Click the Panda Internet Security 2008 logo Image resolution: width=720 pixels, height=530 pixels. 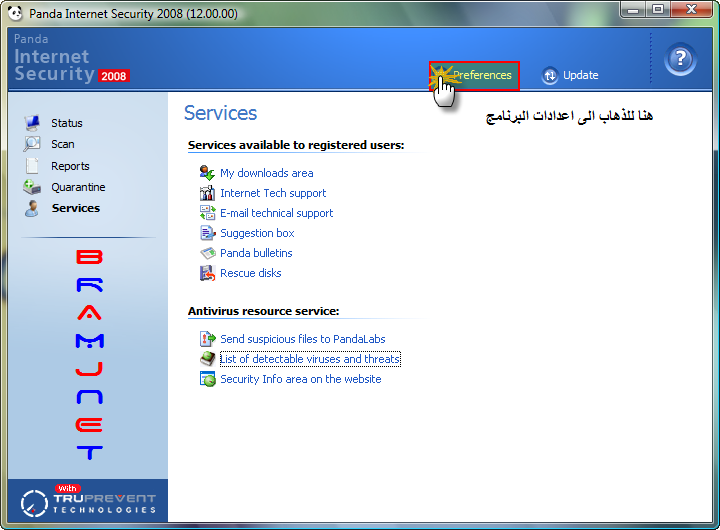coord(72,58)
